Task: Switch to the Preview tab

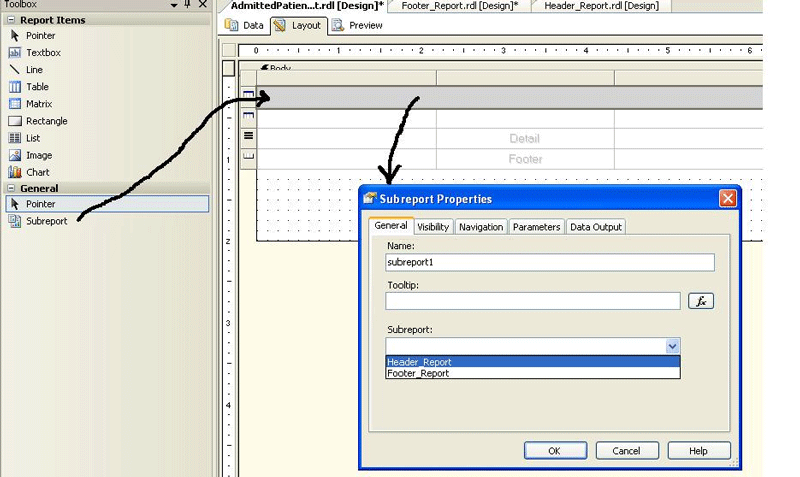Action: point(357,25)
